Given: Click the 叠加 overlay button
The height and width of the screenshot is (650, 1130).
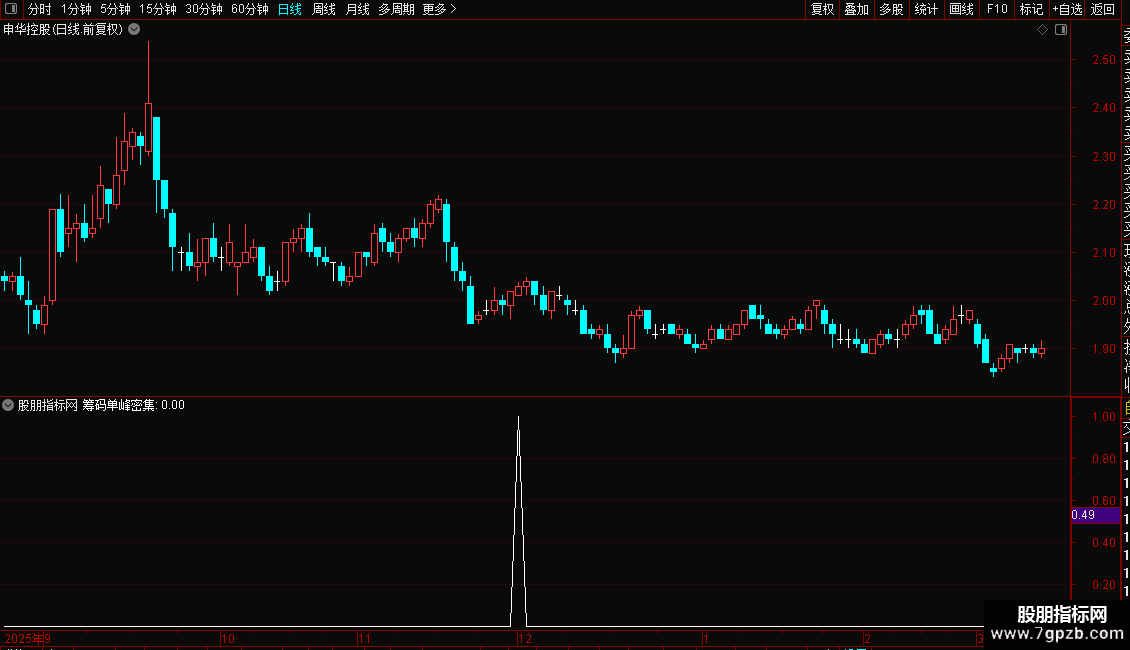Looking at the screenshot, I should pos(857,9).
